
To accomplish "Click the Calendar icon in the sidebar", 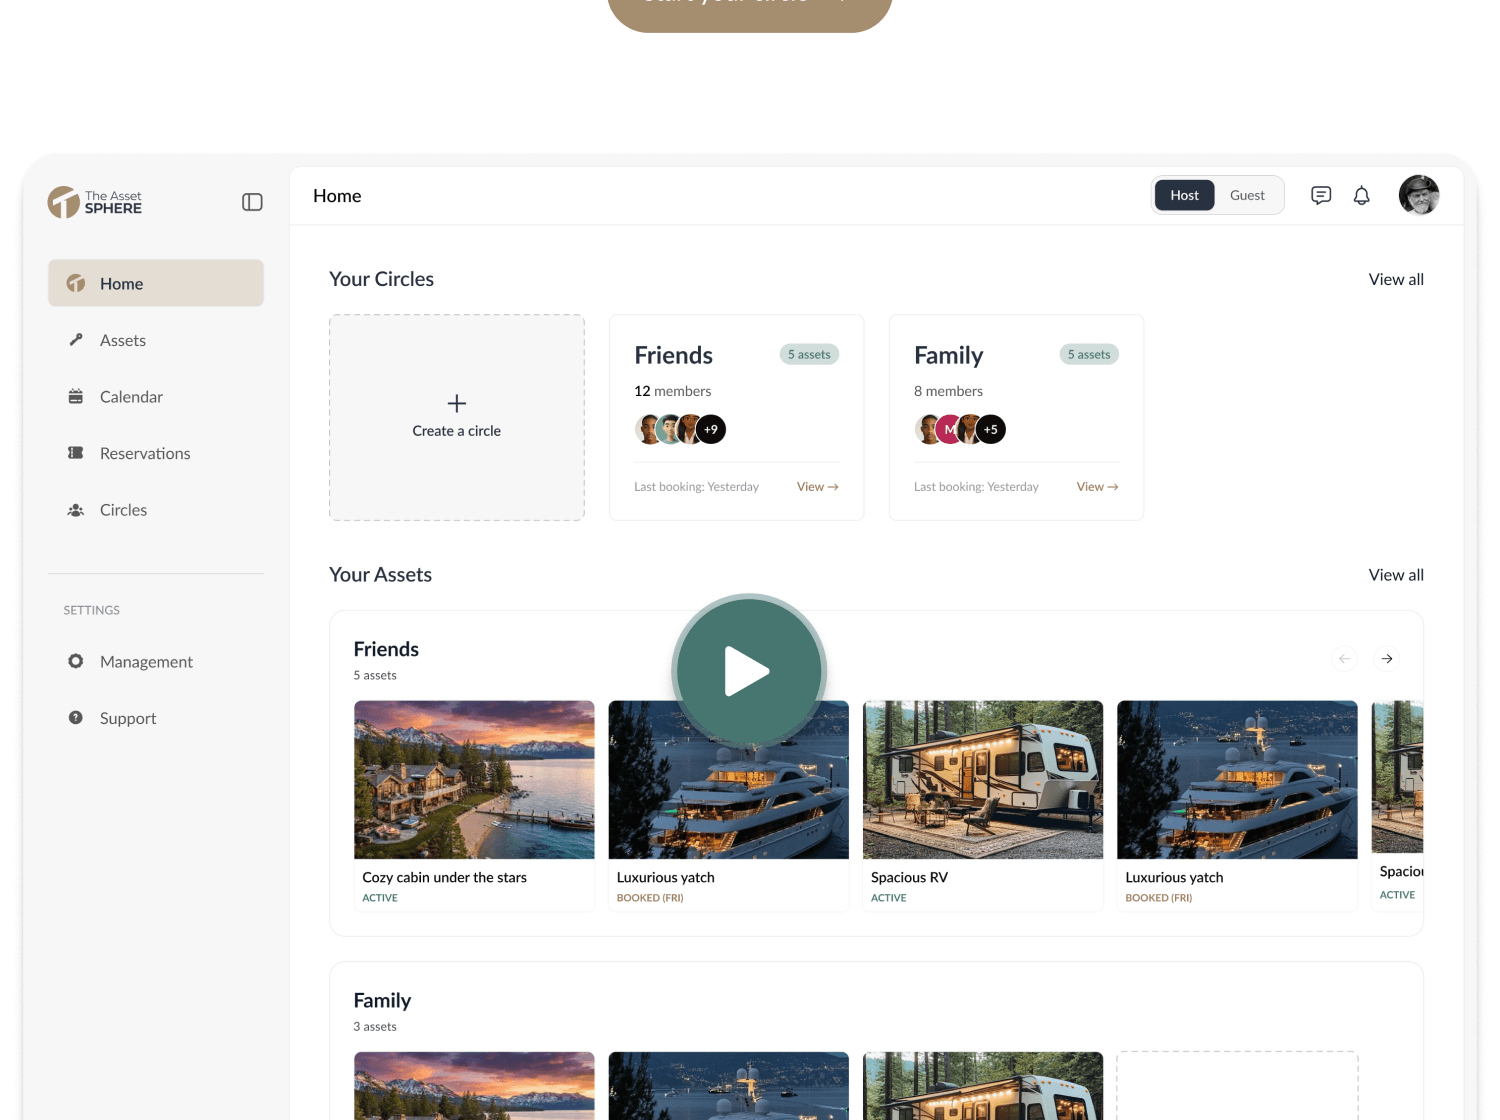I will [76, 396].
